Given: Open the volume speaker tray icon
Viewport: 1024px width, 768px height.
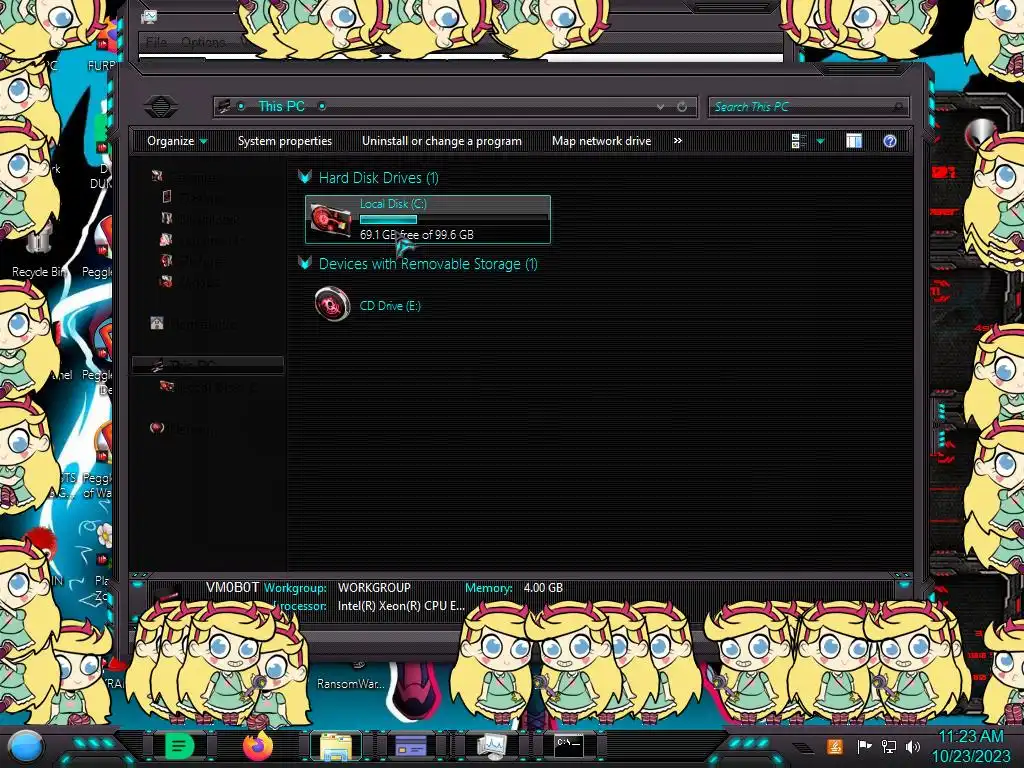Looking at the screenshot, I should pyautogui.click(x=912, y=746).
